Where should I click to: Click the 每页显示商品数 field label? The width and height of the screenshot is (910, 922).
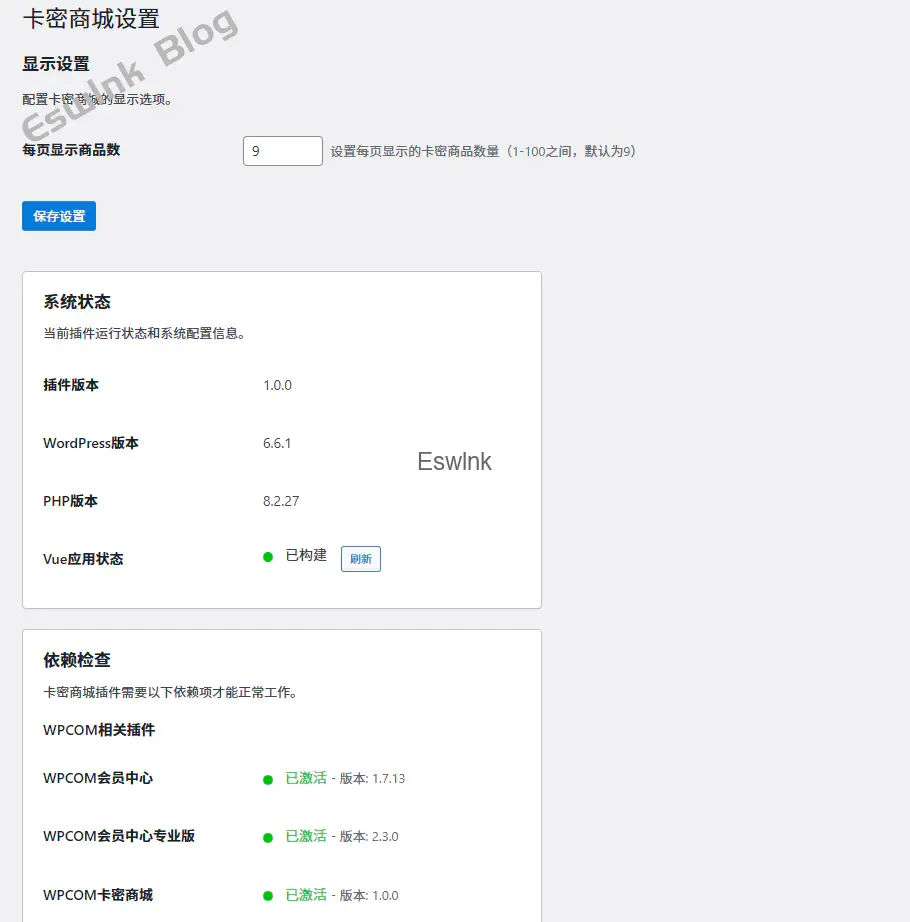71,150
